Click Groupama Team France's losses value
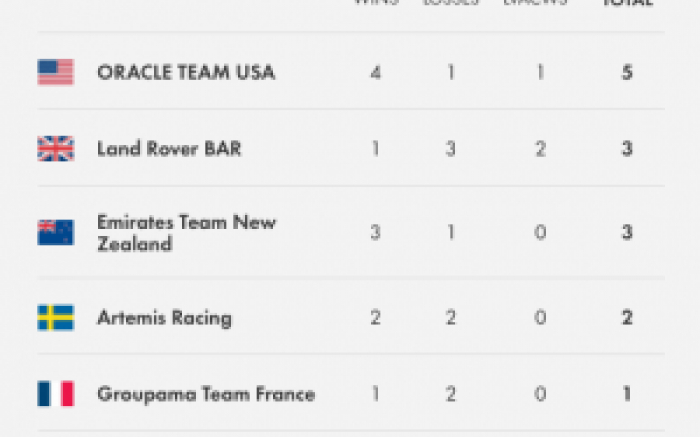Image resolution: width=700 pixels, height=437 pixels. coord(450,394)
